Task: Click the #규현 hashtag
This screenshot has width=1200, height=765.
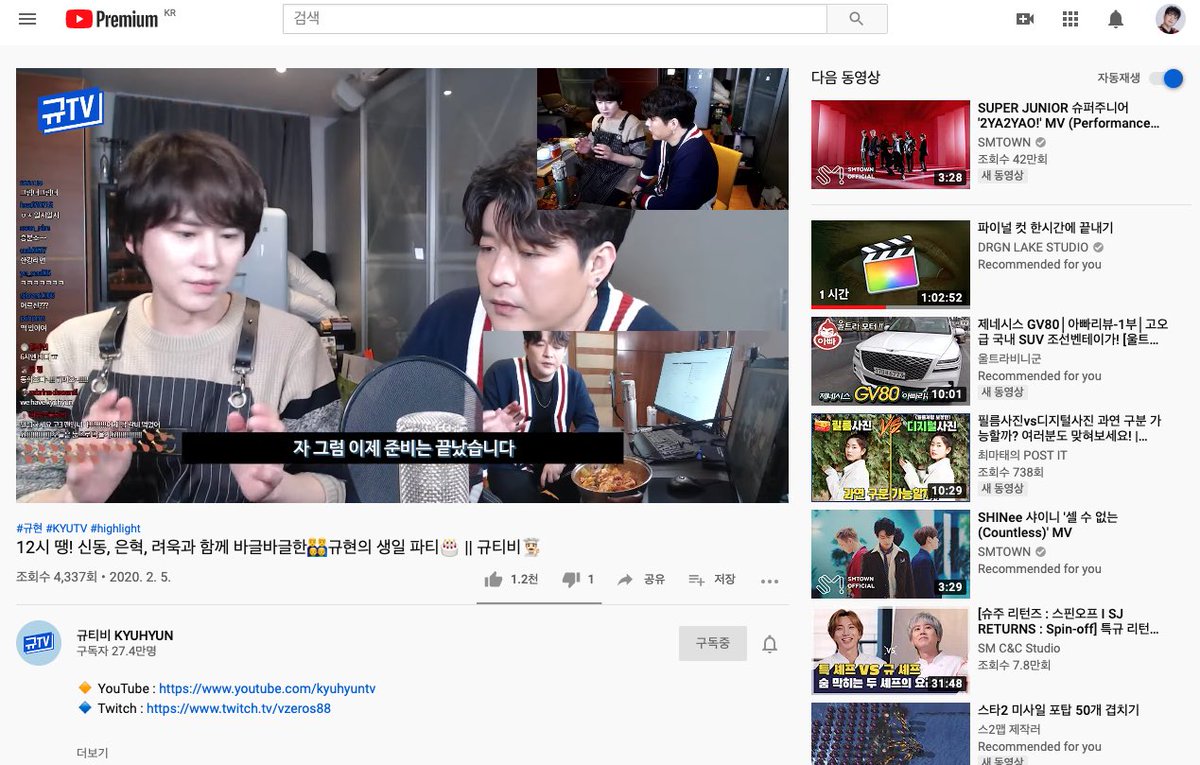Action: pos(29,528)
